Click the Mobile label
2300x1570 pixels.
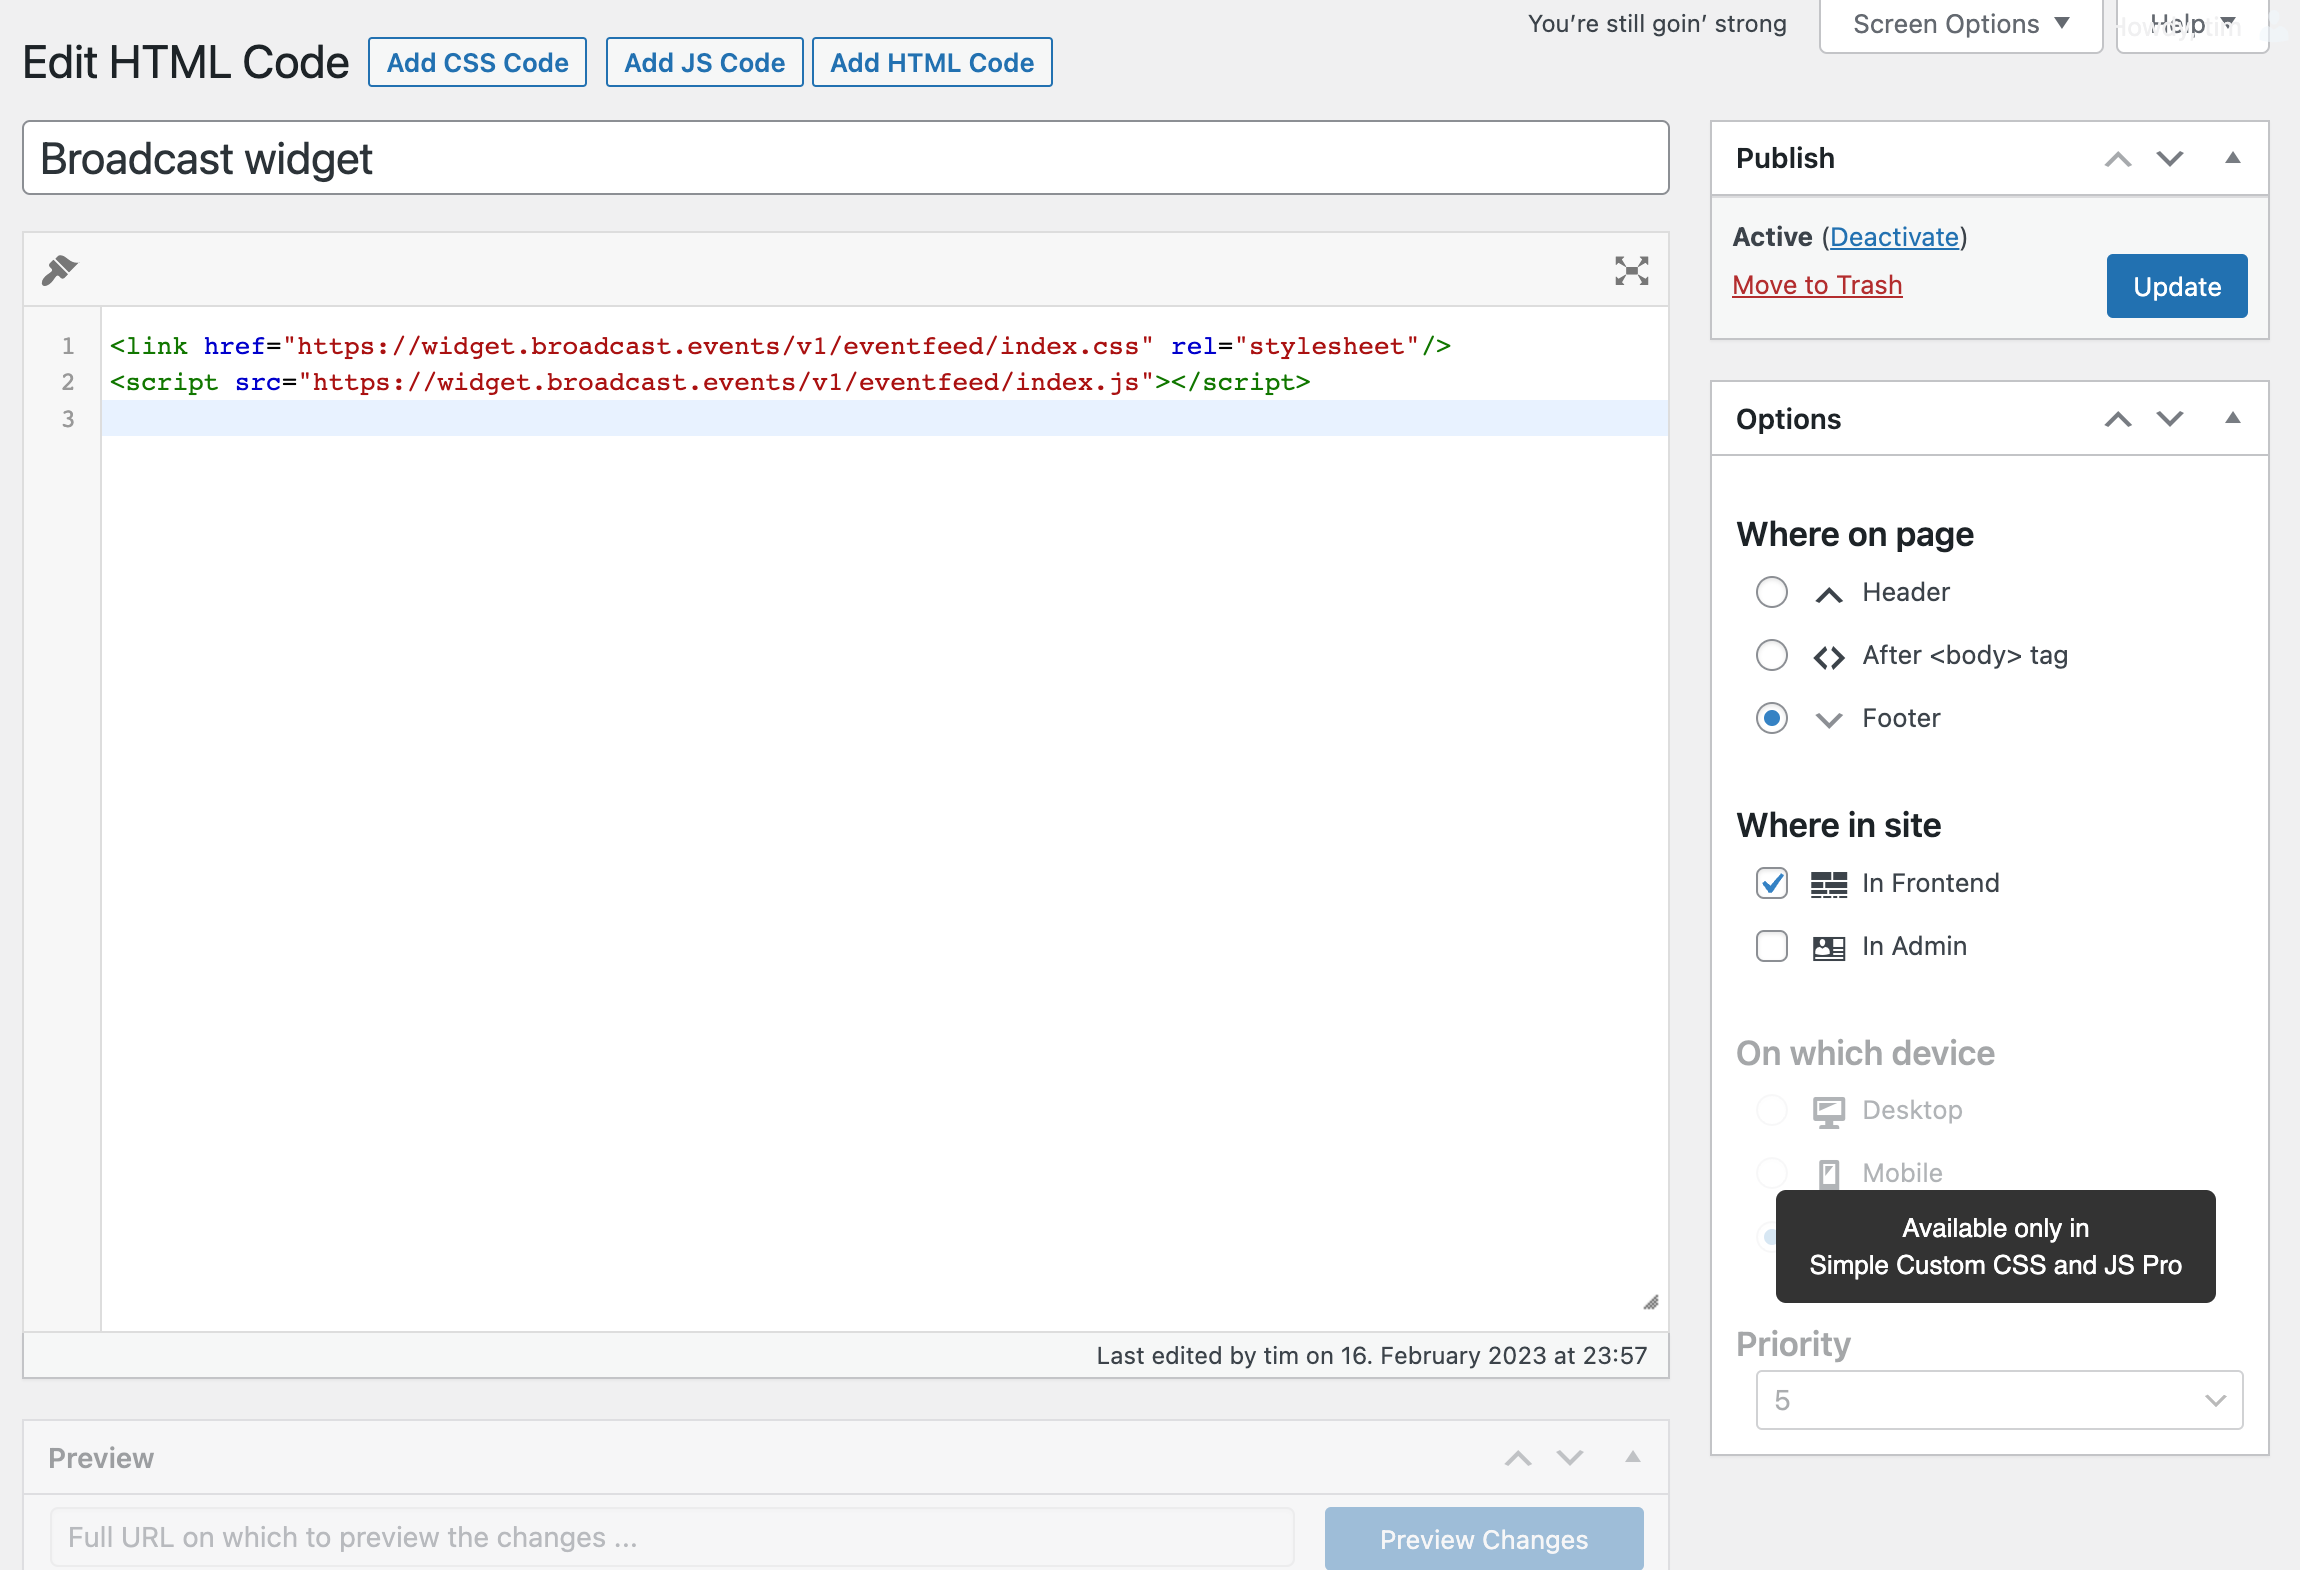pos(1902,1173)
